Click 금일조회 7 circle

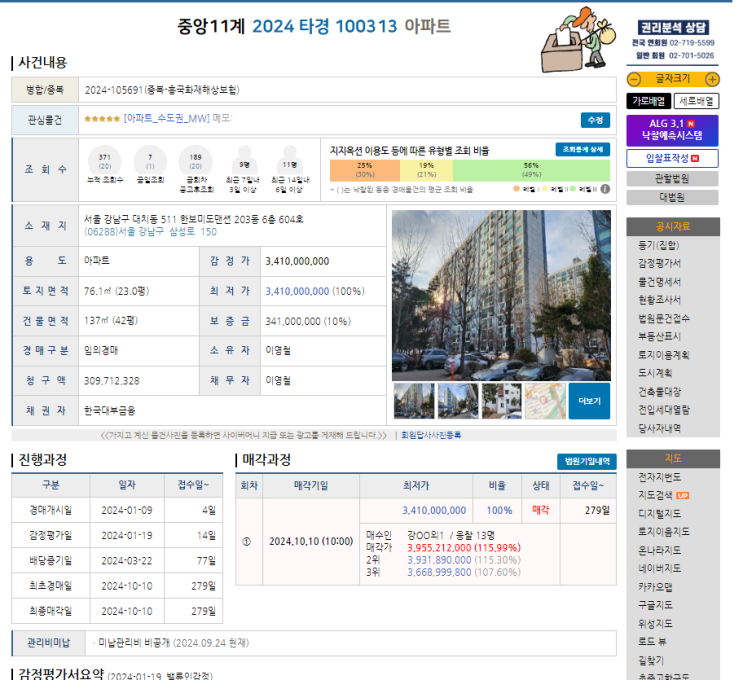150,162
